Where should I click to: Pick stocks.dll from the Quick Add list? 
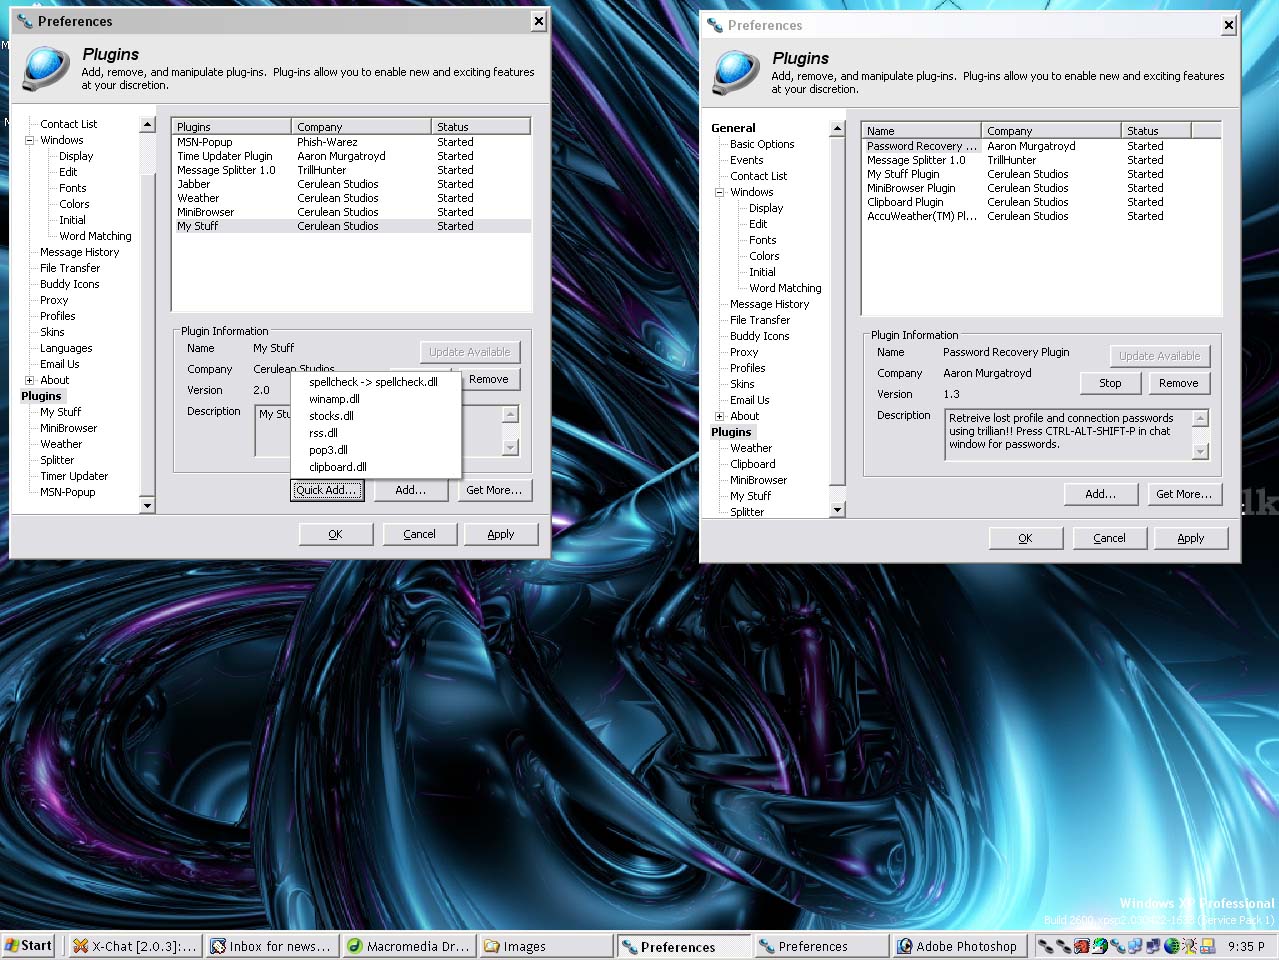pos(331,416)
